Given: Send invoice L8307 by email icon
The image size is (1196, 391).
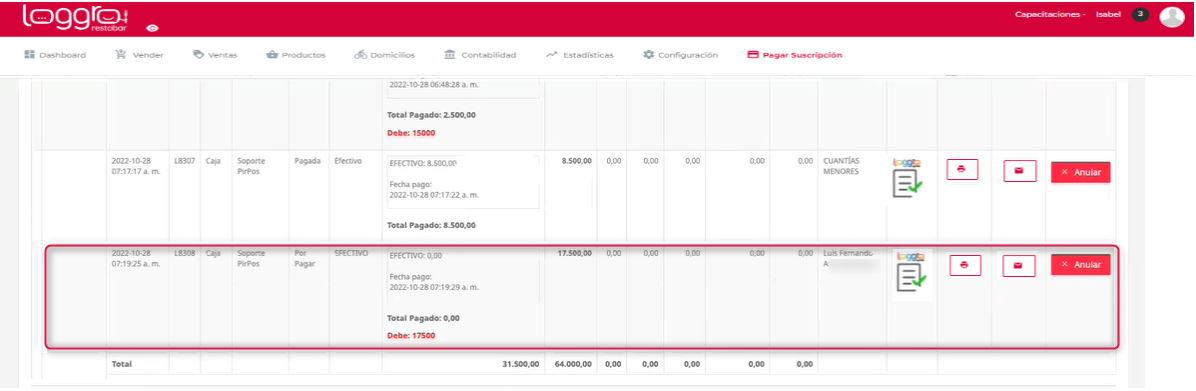Looking at the screenshot, I should (1019, 171).
